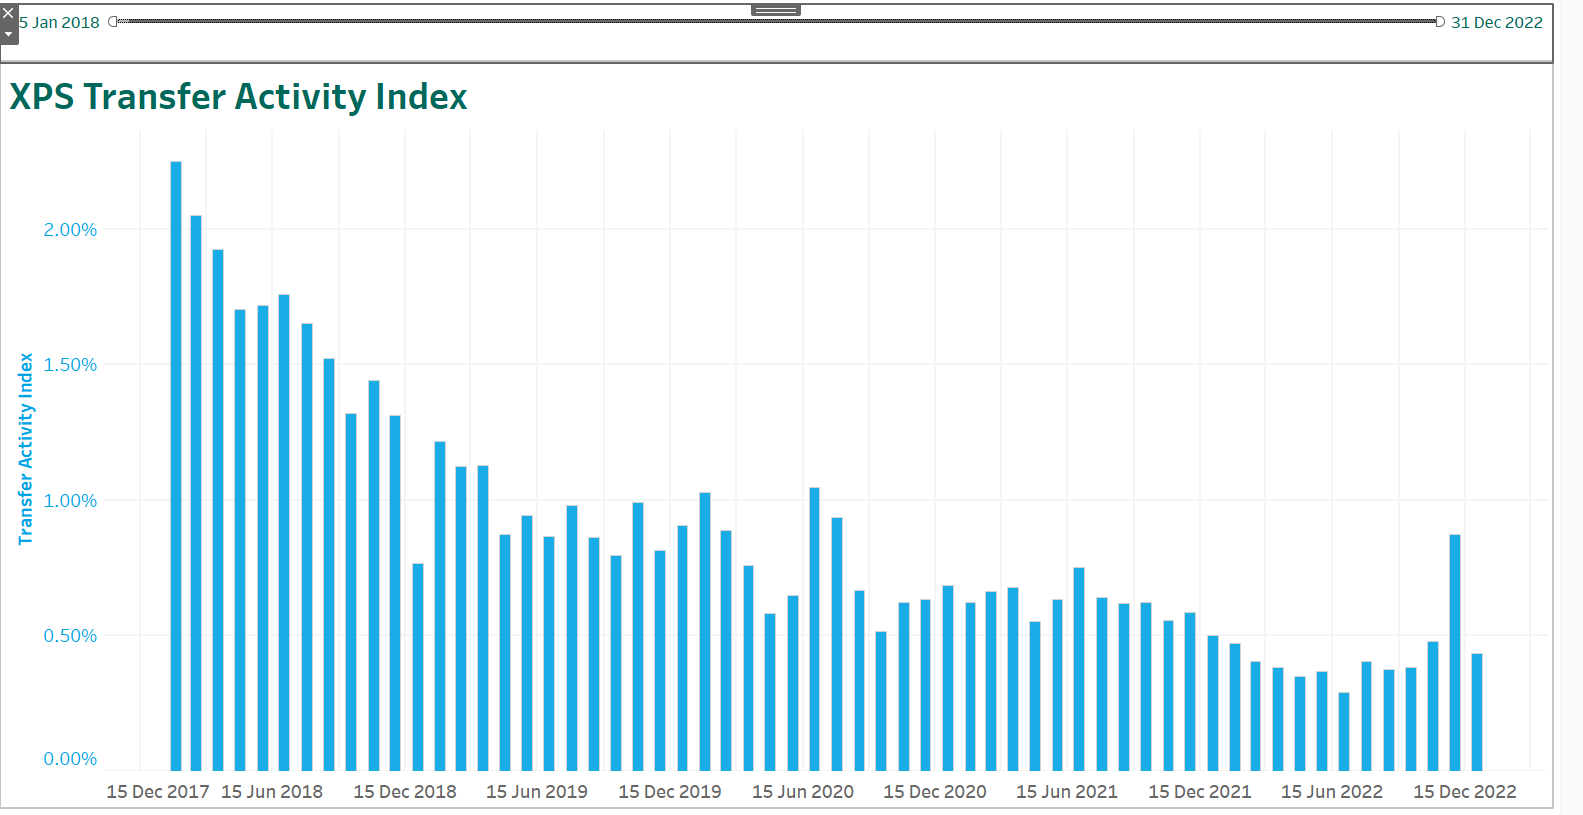Click the date slider's left start handle

113,21
